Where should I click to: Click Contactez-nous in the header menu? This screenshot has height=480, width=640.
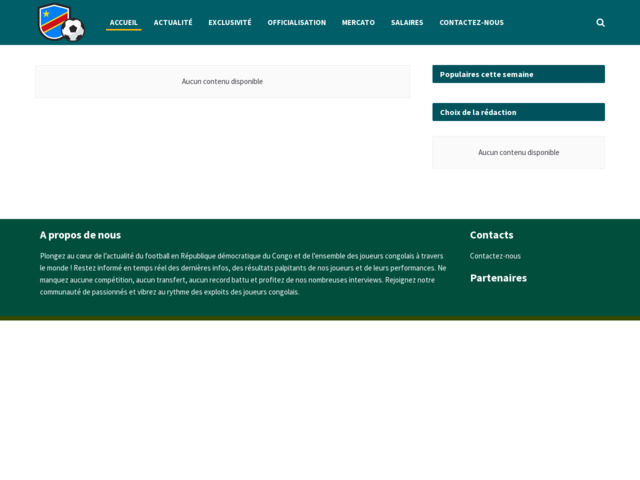coord(471,22)
